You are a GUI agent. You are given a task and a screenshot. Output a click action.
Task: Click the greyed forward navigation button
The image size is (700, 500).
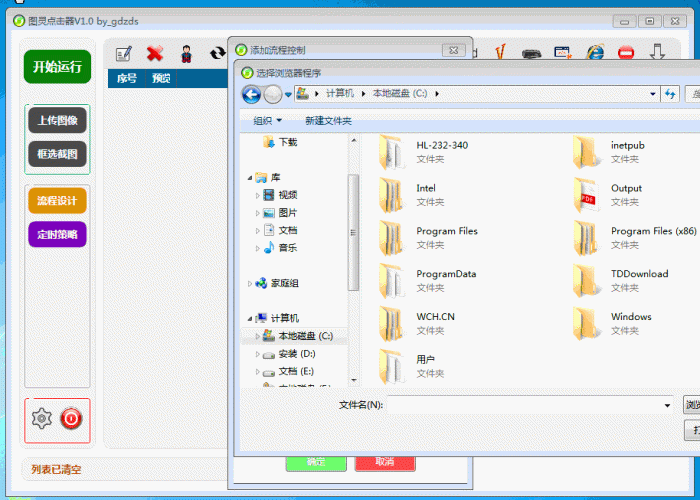tap(272, 94)
